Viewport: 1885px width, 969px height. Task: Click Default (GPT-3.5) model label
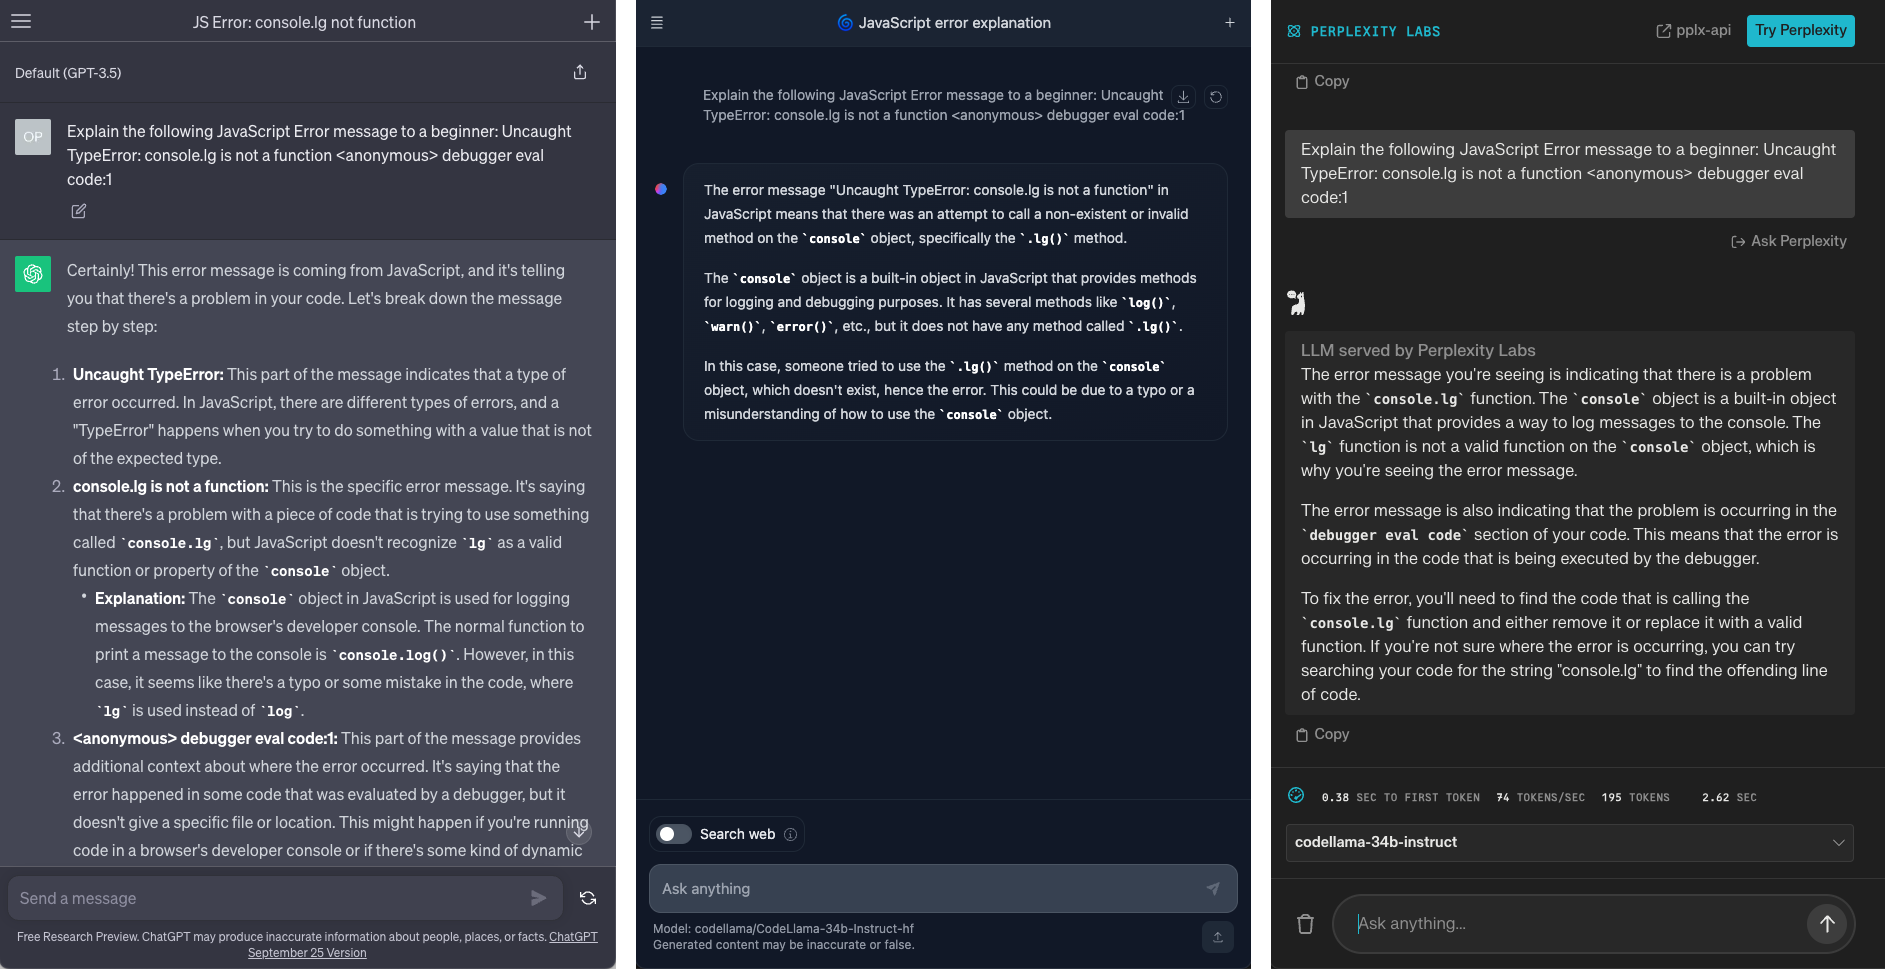pyautogui.click(x=68, y=73)
